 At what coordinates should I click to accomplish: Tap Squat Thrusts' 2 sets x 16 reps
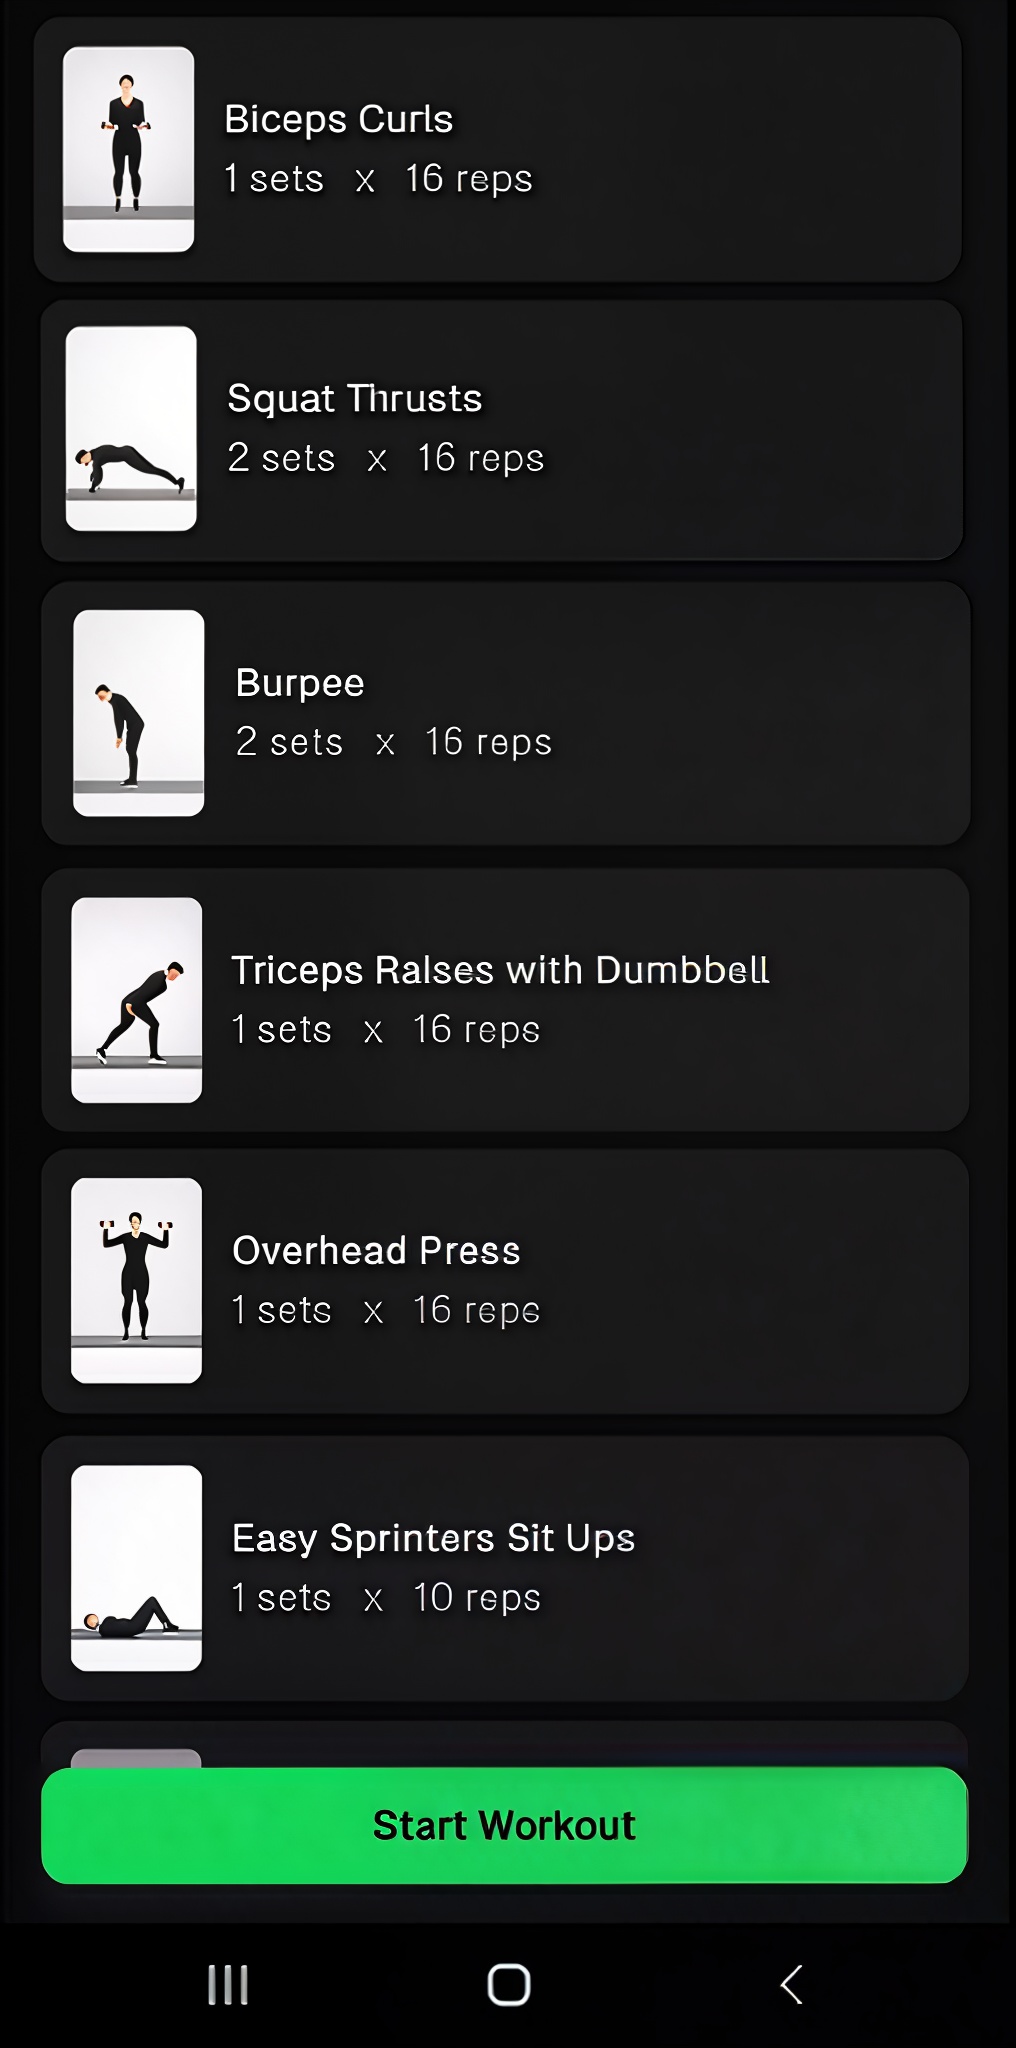click(386, 458)
